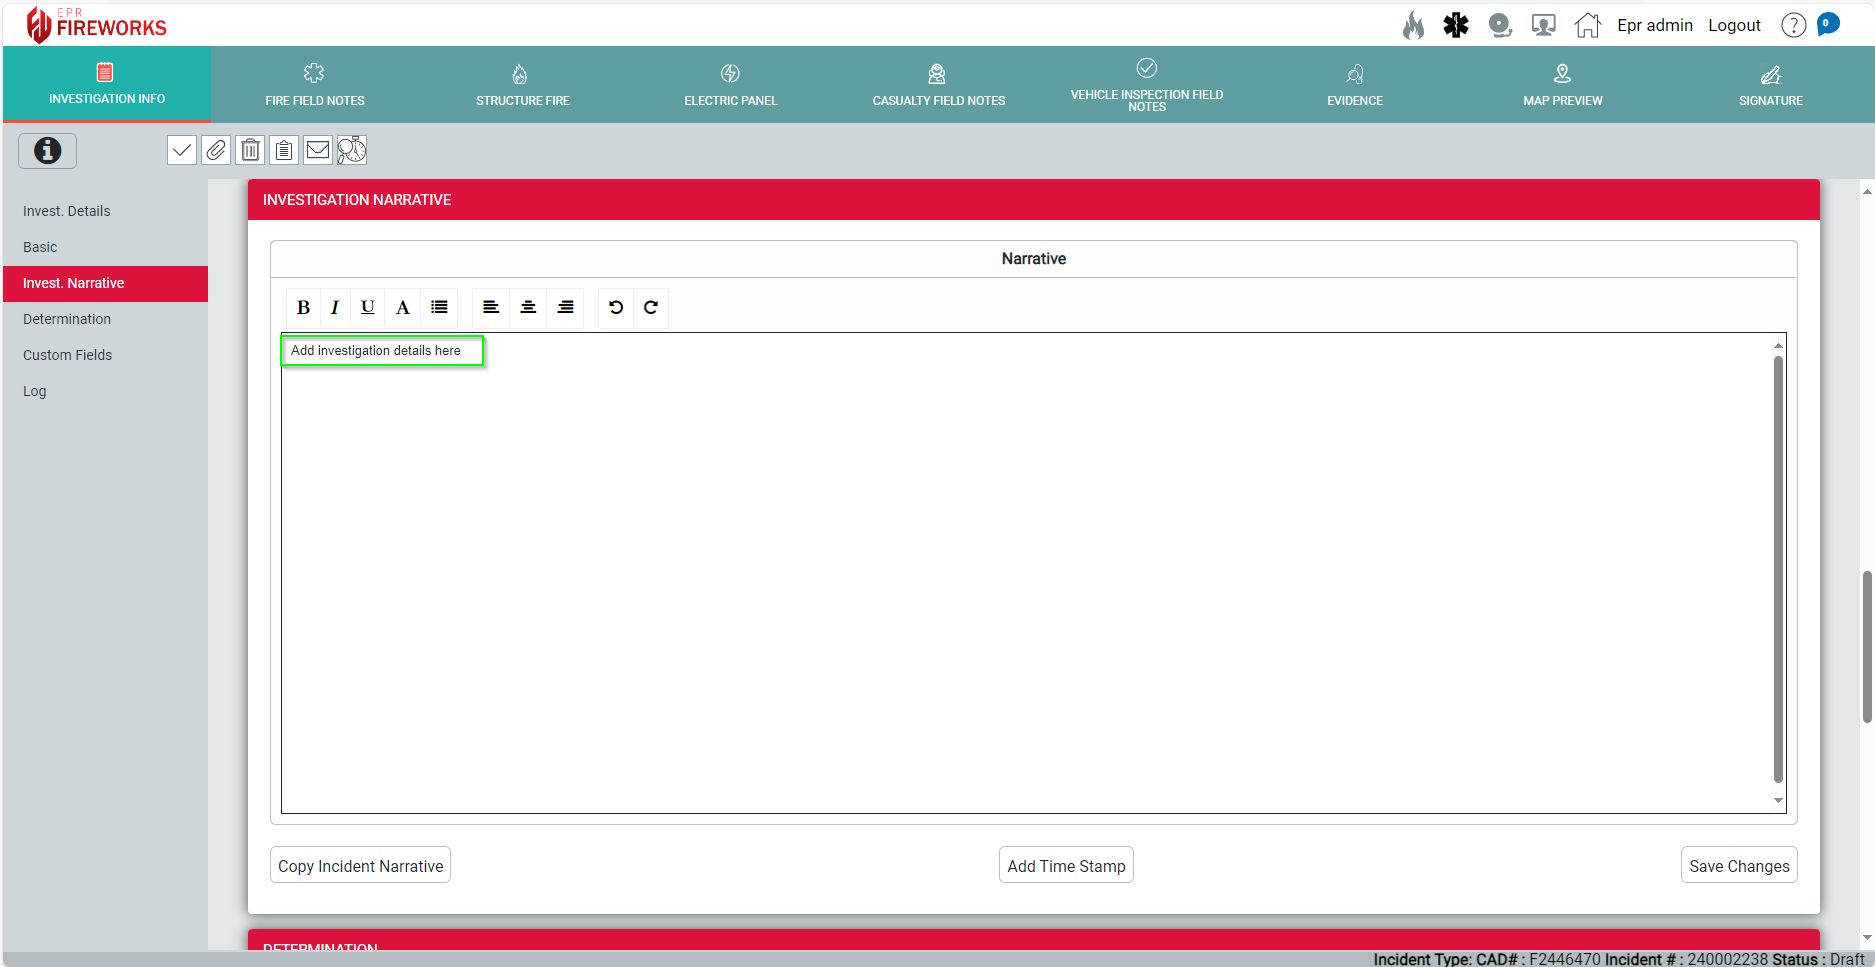Open the EMS star of life icon
This screenshot has width=1875, height=967.
[x=1456, y=25]
